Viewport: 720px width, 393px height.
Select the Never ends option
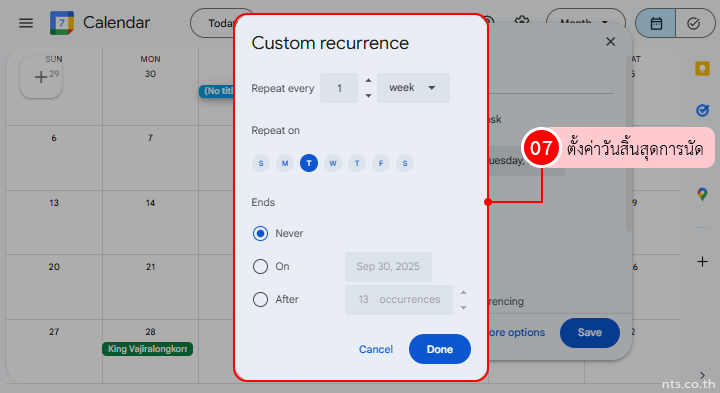[260, 233]
